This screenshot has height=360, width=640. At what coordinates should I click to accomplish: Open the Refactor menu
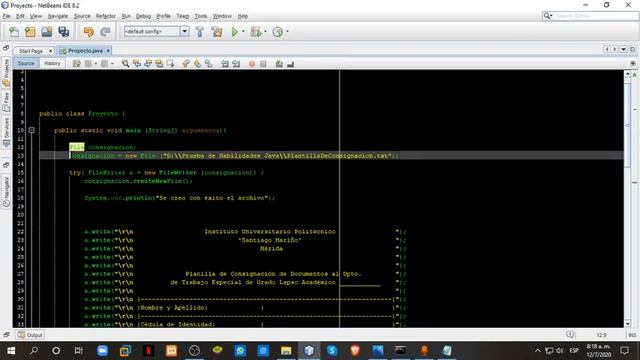pyautogui.click(x=106, y=16)
